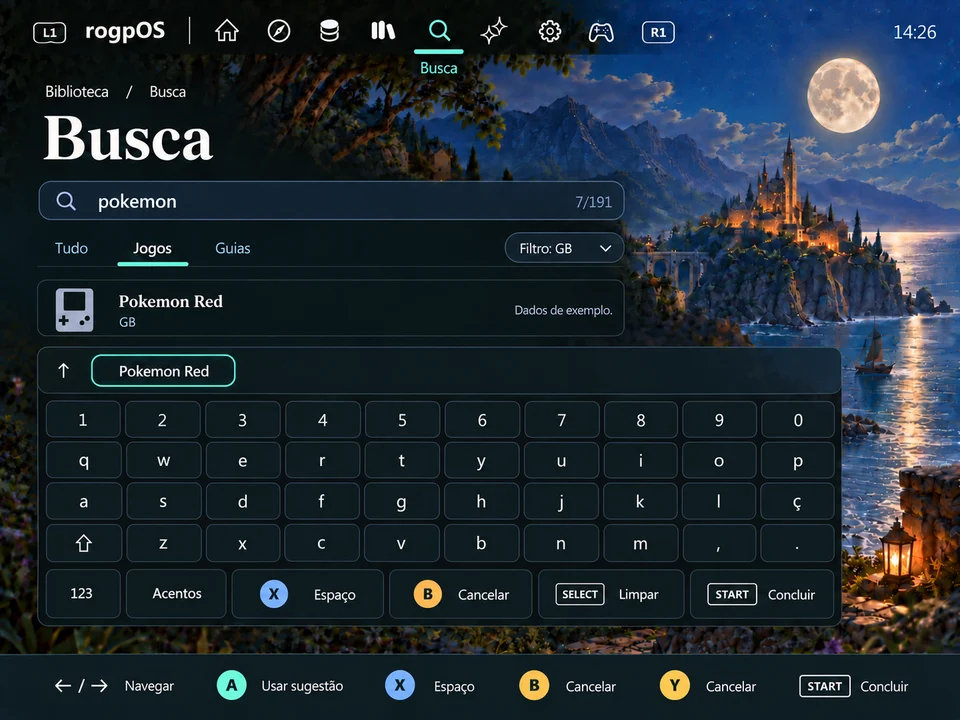Click the rogpOS logo text
The image size is (960, 720).
(x=125, y=31)
